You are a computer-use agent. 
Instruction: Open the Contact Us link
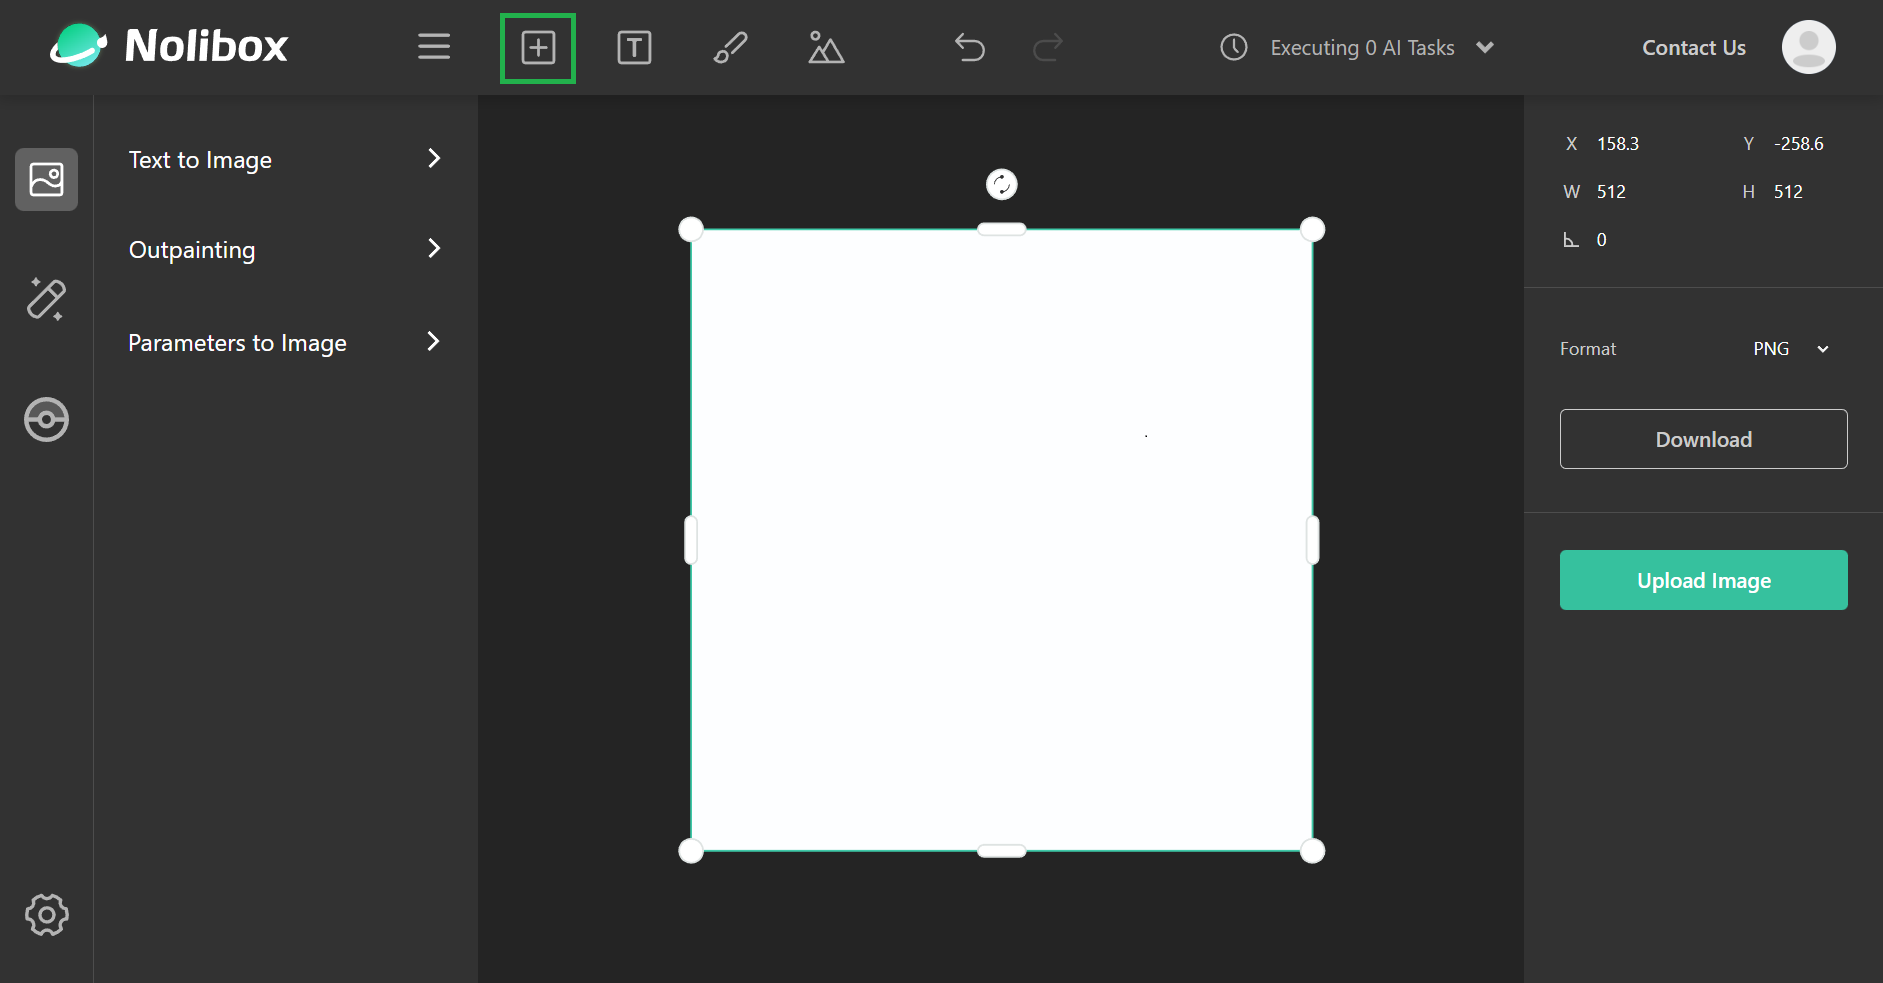pos(1693,48)
